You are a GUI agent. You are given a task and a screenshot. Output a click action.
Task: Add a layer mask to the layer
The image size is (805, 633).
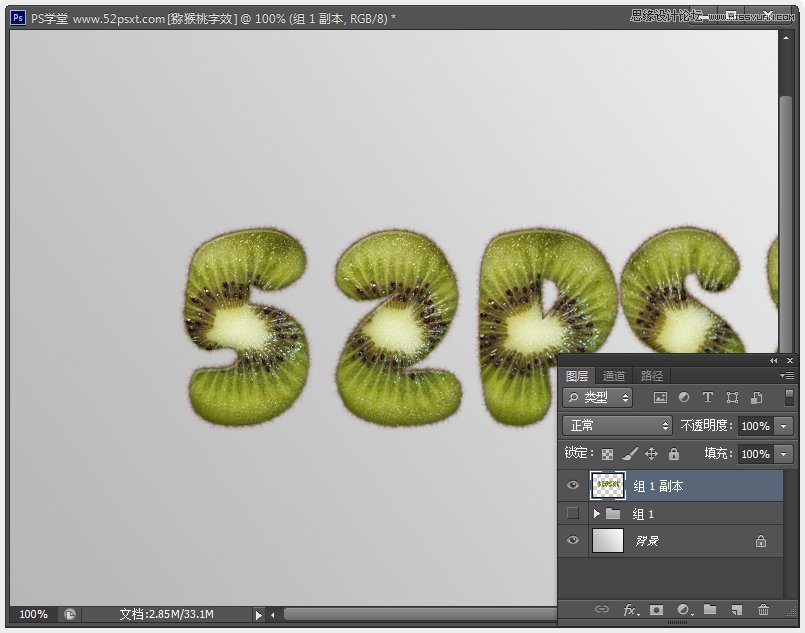(x=656, y=609)
